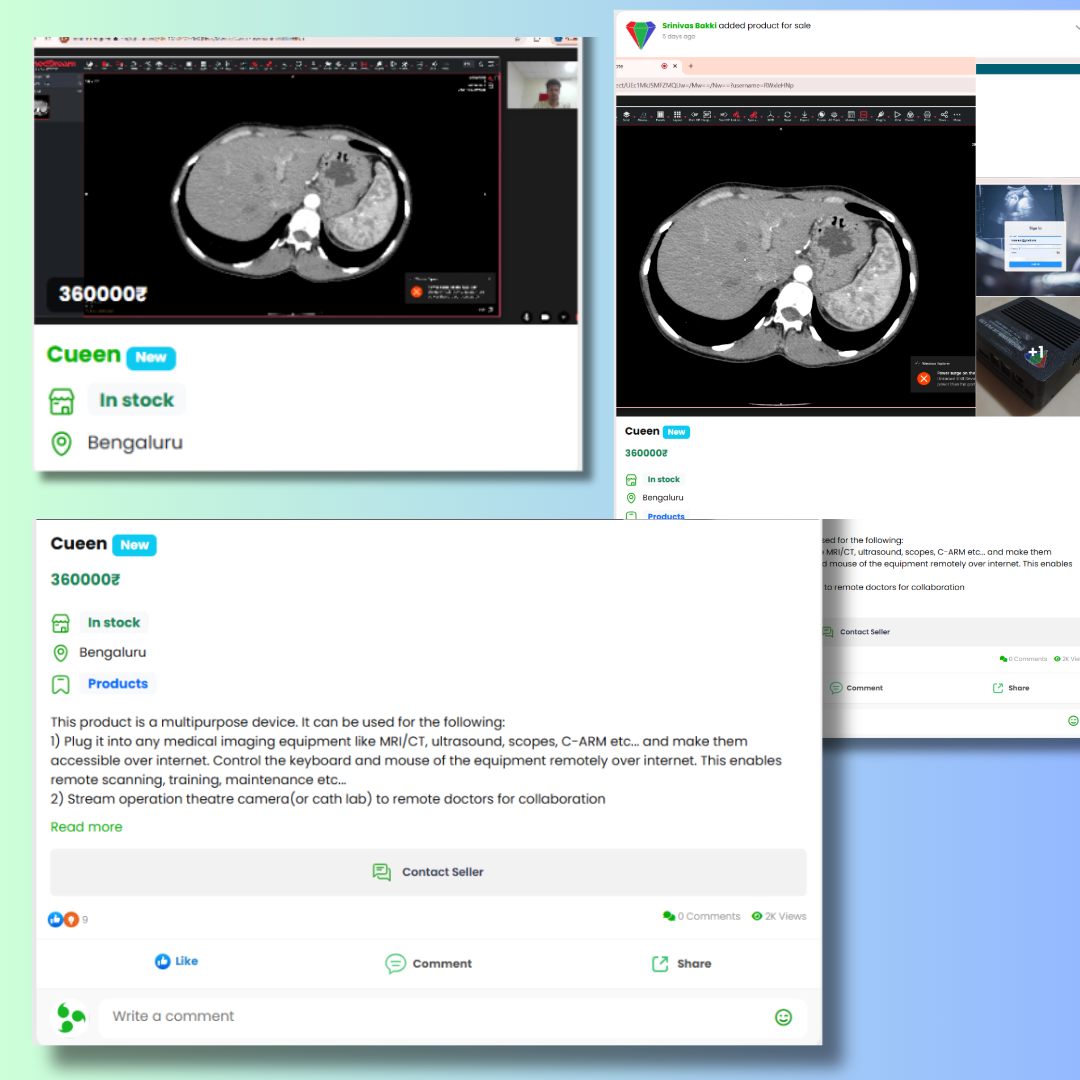This screenshot has width=1080, height=1080.
Task: Open the CT scan image in the large Cueen card
Action: pyautogui.click(x=306, y=180)
